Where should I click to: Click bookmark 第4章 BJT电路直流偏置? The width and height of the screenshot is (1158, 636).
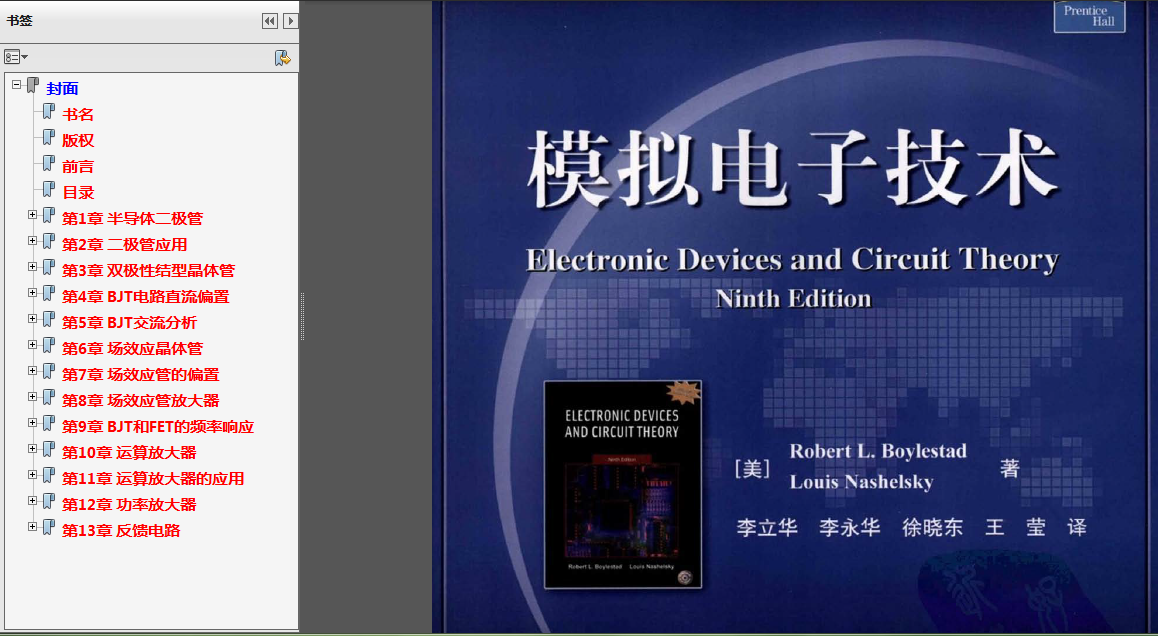[145, 296]
